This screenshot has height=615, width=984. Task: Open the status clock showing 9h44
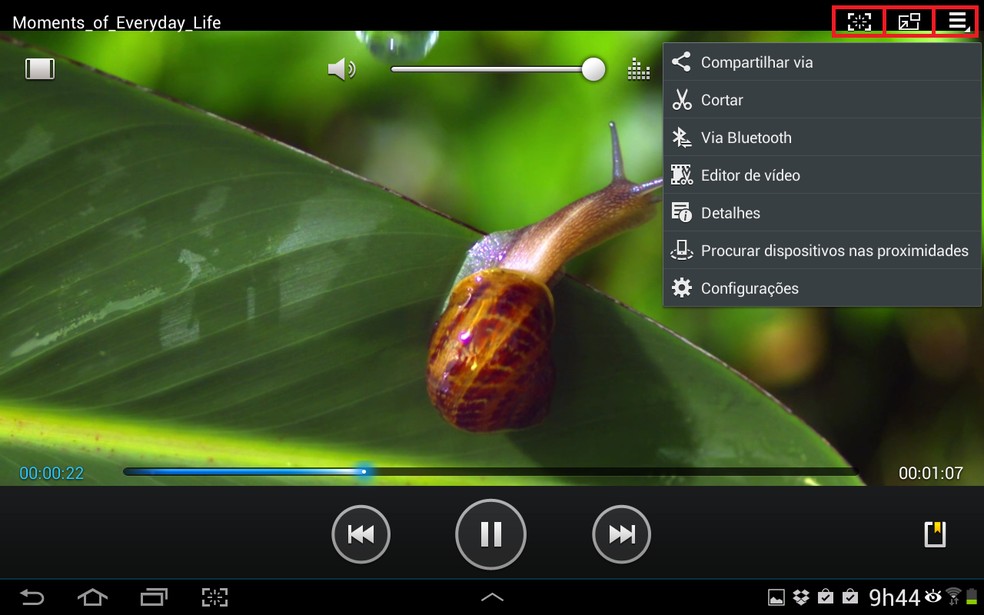(894, 597)
